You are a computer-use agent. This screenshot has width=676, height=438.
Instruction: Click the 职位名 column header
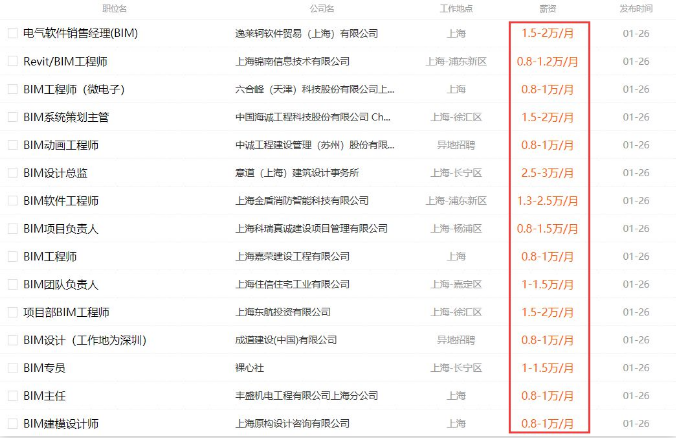pos(114,8)
